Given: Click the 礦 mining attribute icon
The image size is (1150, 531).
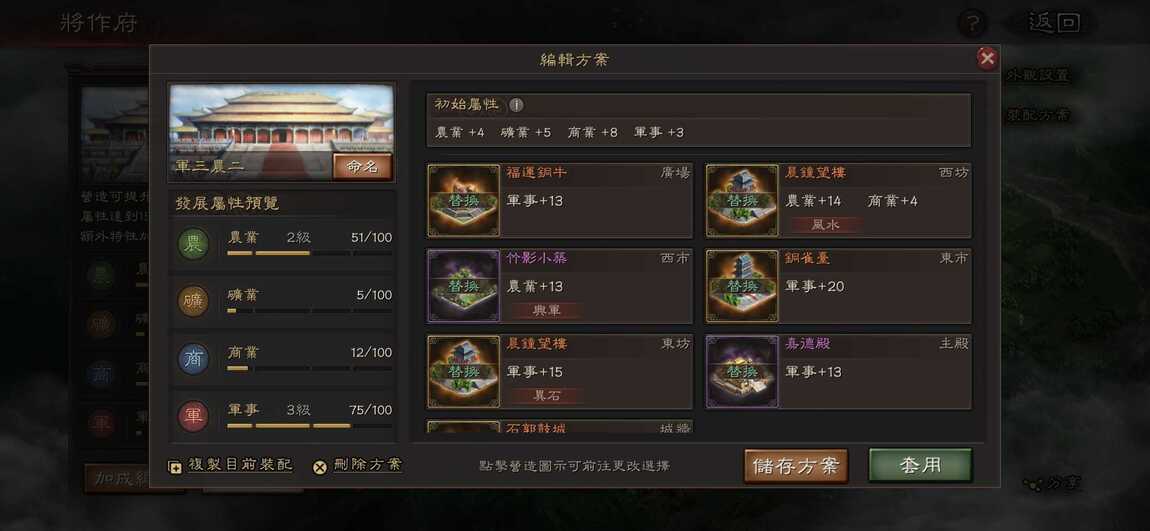Looking at the screenshot, I should coord(194,301).
